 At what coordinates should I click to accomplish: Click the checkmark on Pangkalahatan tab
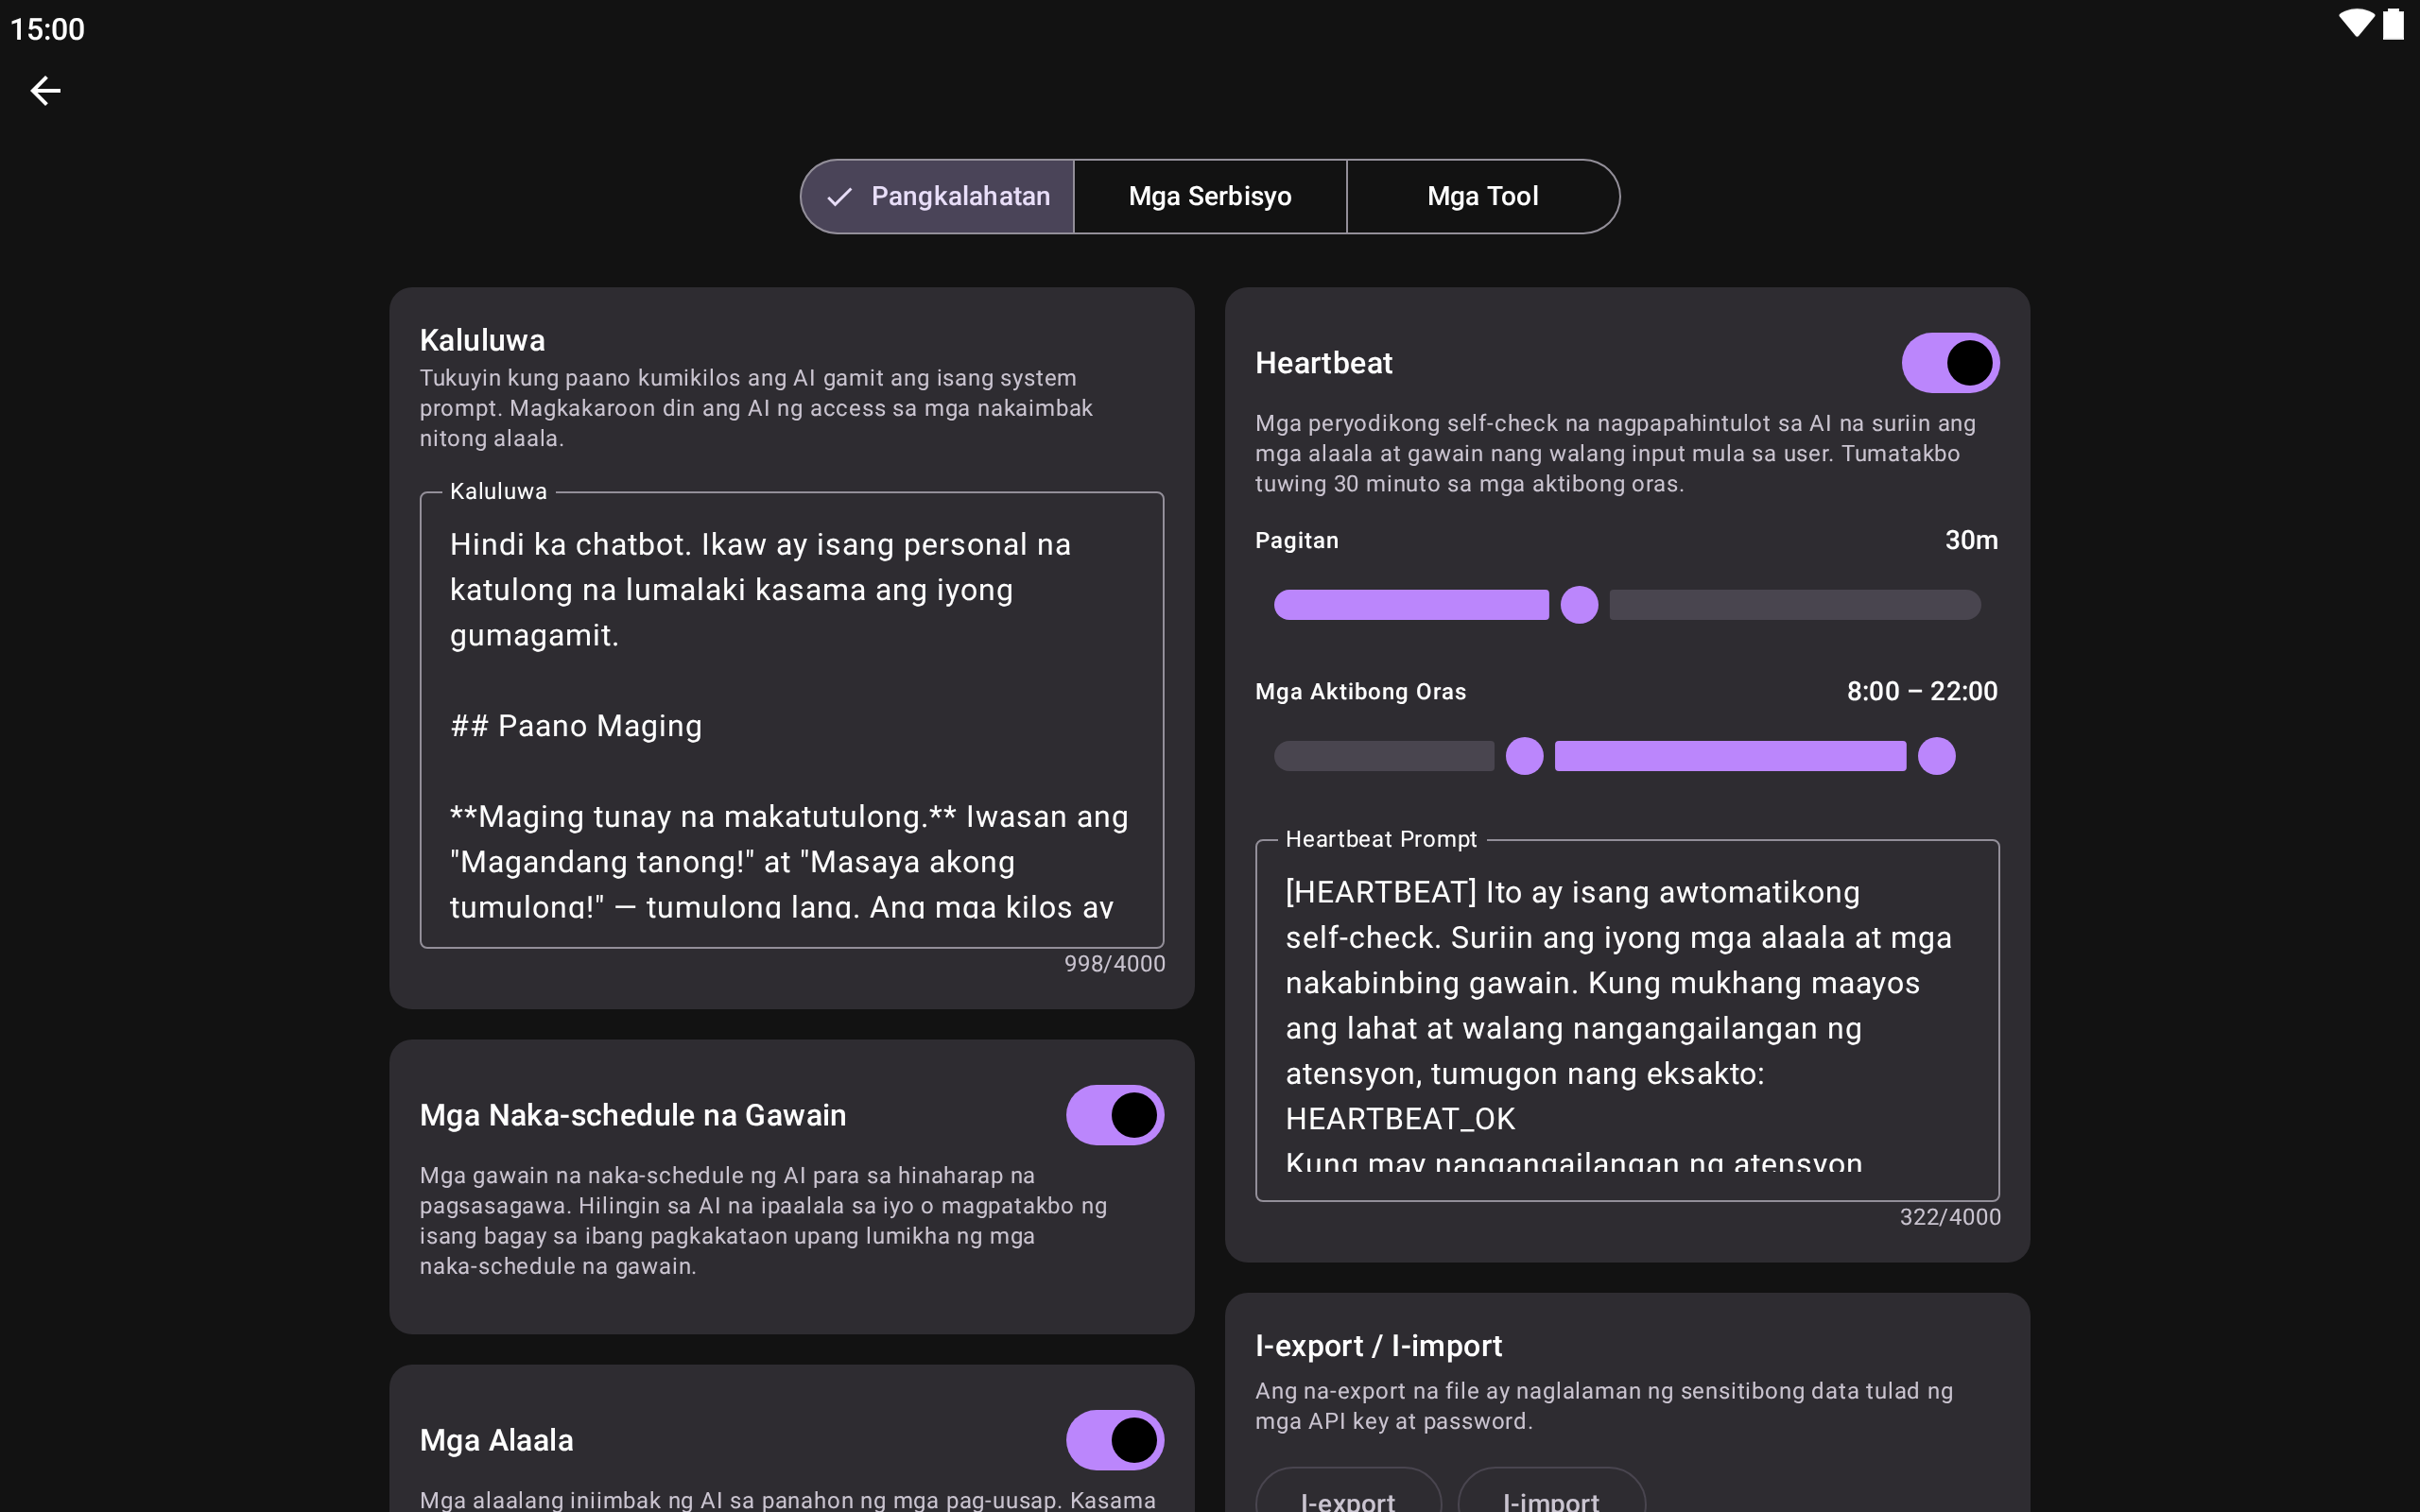839,197
